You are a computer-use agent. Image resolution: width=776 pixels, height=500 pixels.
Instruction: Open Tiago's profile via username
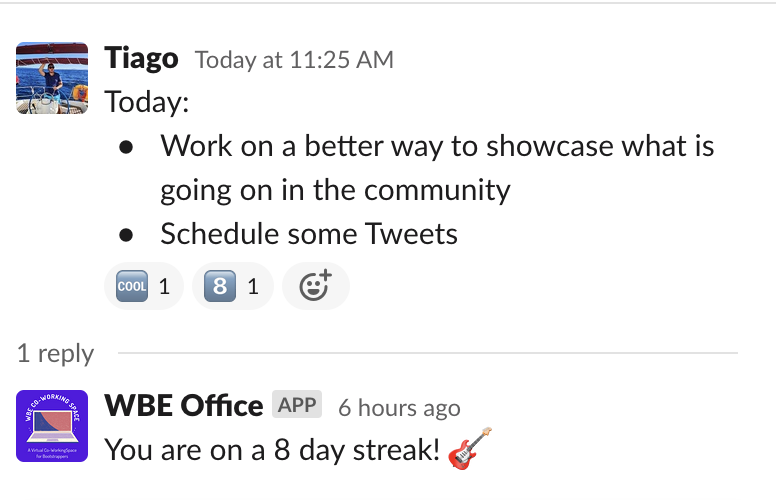point(141,59)
